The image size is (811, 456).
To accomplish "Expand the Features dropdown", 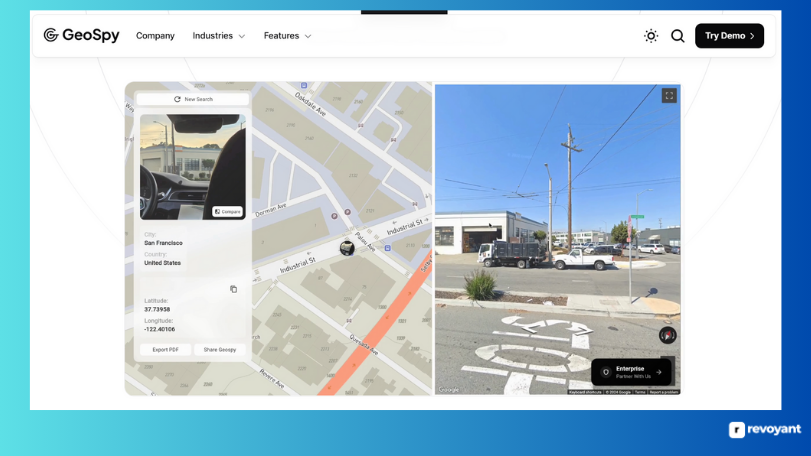I will coord(288,36).
